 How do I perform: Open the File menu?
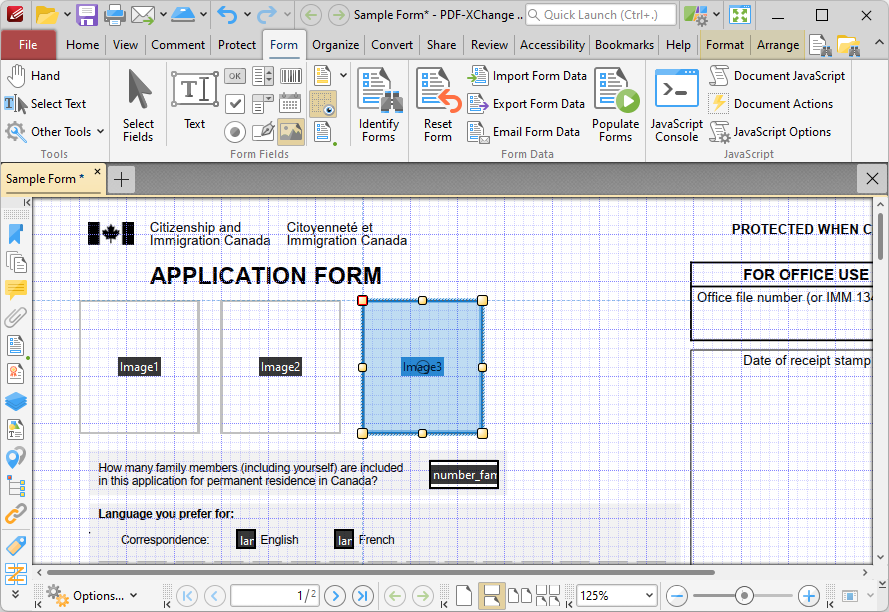pyautogui.click(x=28, y=45)
